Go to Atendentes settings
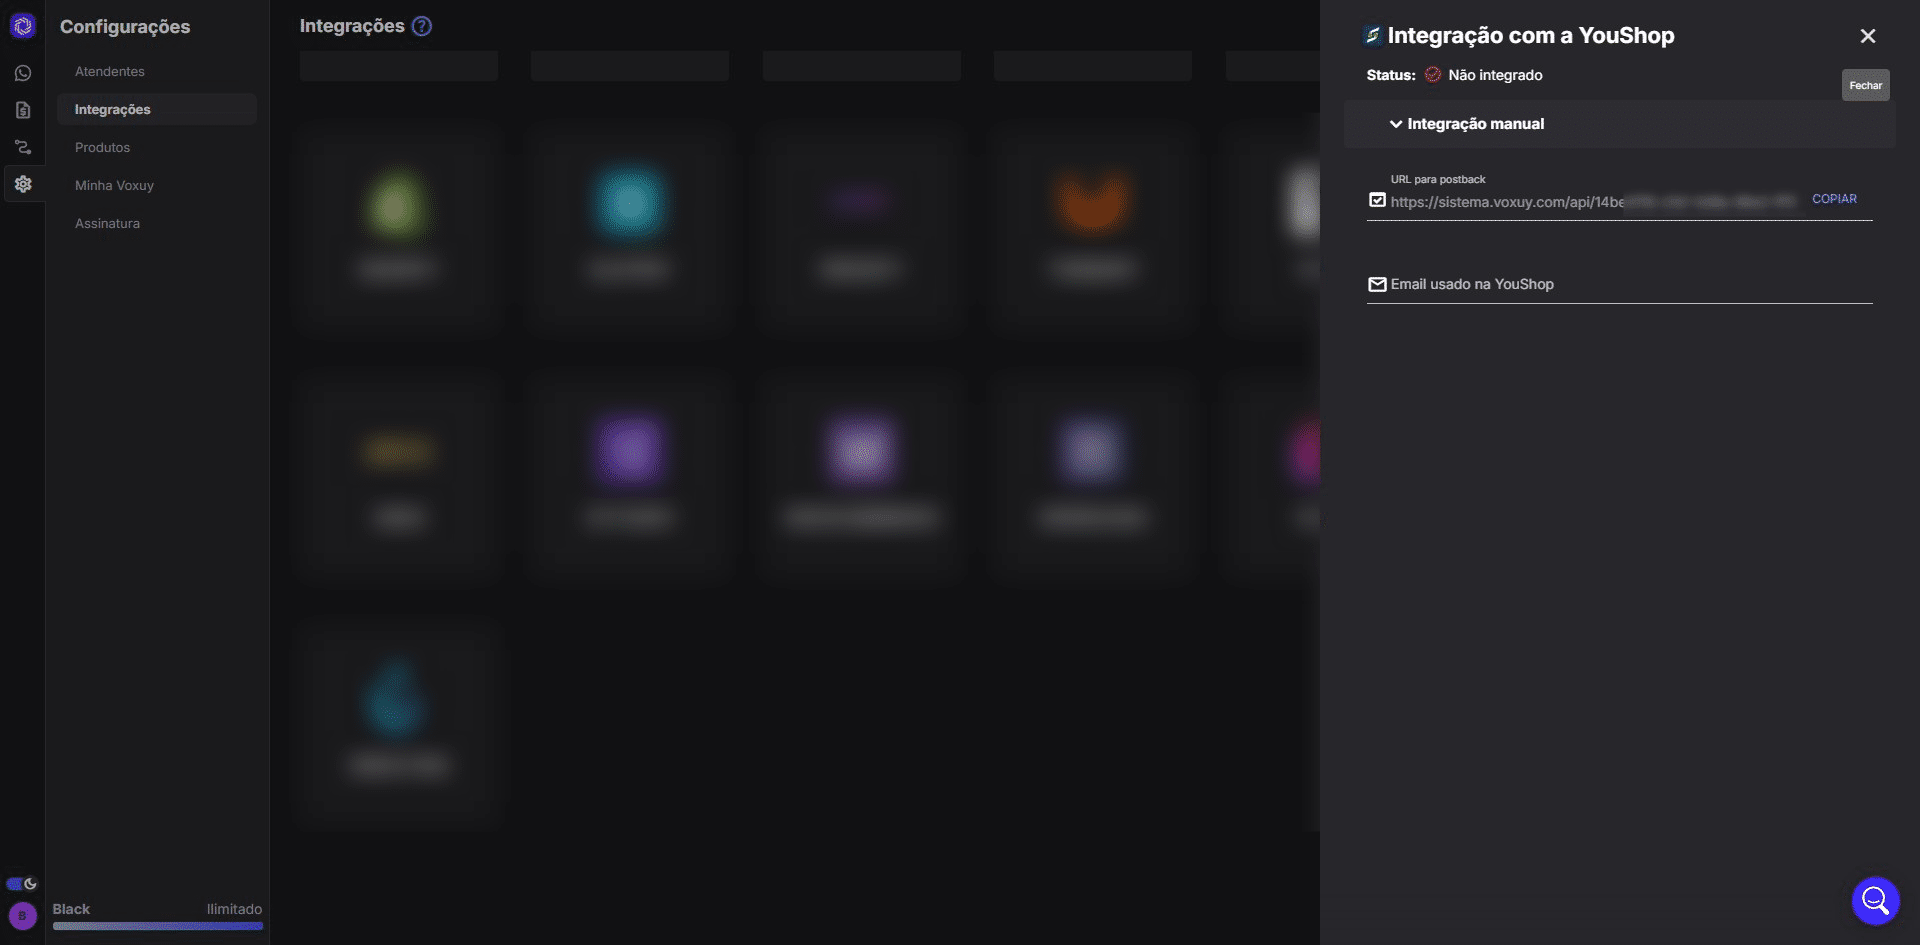 [x=110, y=71]
